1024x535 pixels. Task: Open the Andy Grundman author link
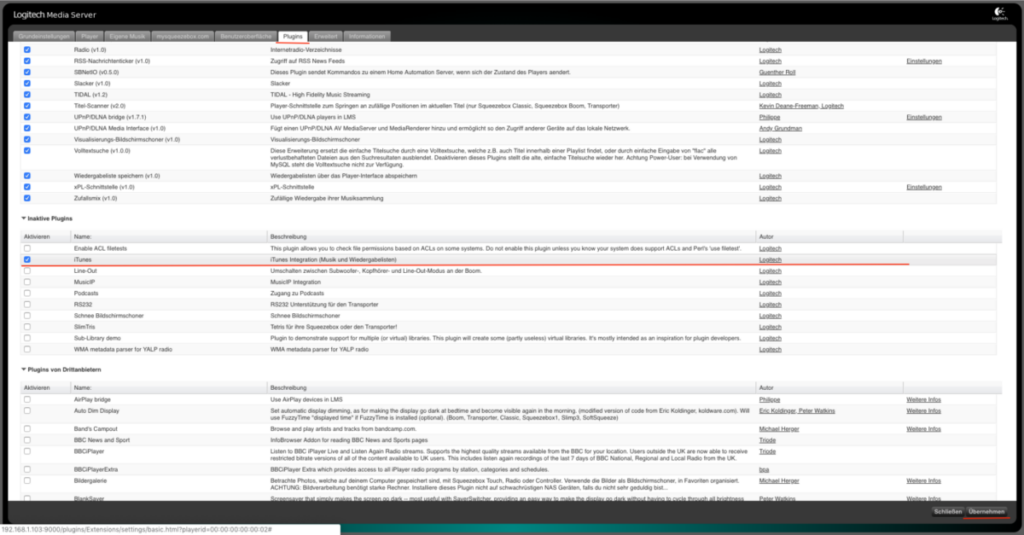[780, 129]
